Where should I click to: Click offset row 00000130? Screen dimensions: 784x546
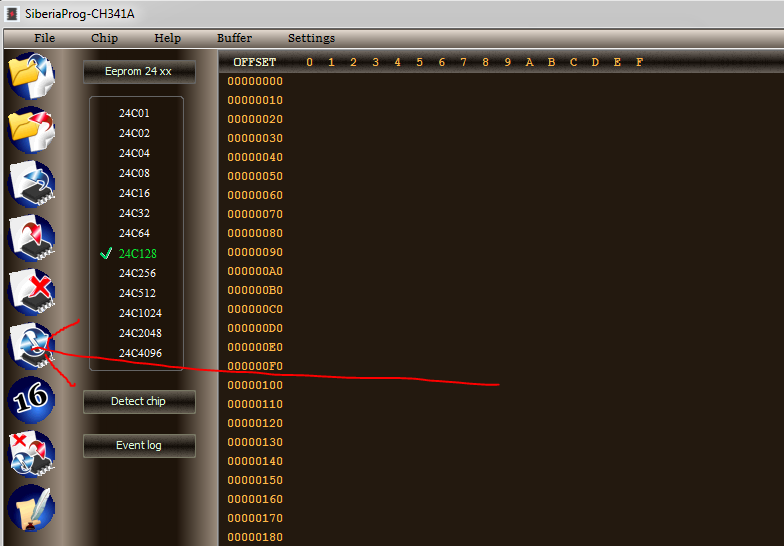coord(255,442)
